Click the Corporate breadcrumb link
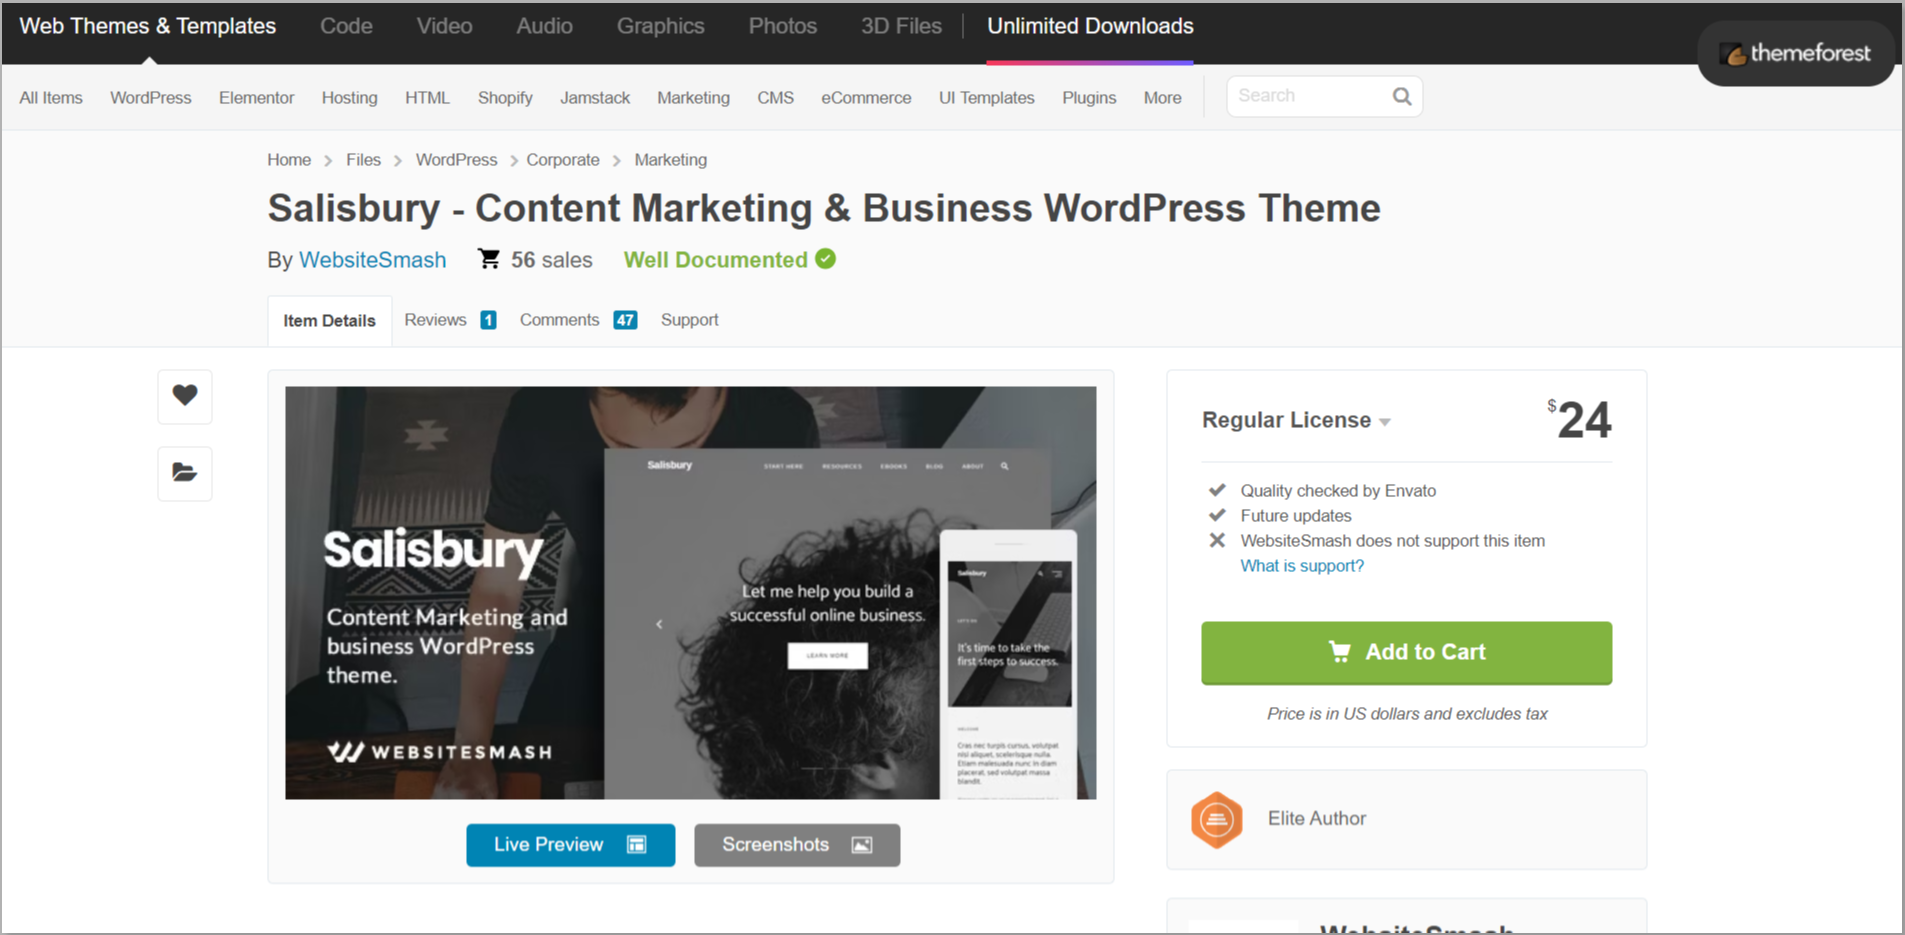The height and width of the screenshot is (935, 1905). tap(563, 160)
